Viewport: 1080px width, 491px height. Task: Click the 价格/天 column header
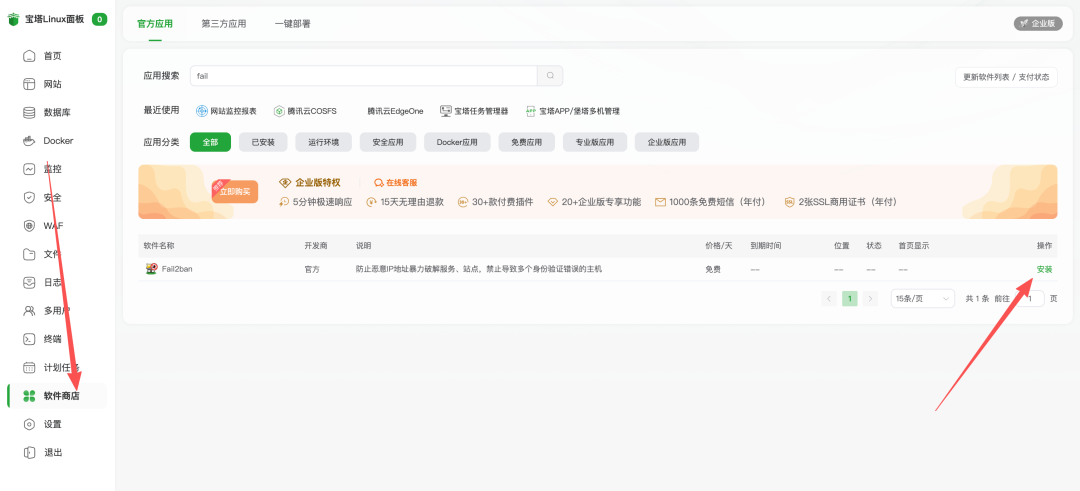point(718,246)
